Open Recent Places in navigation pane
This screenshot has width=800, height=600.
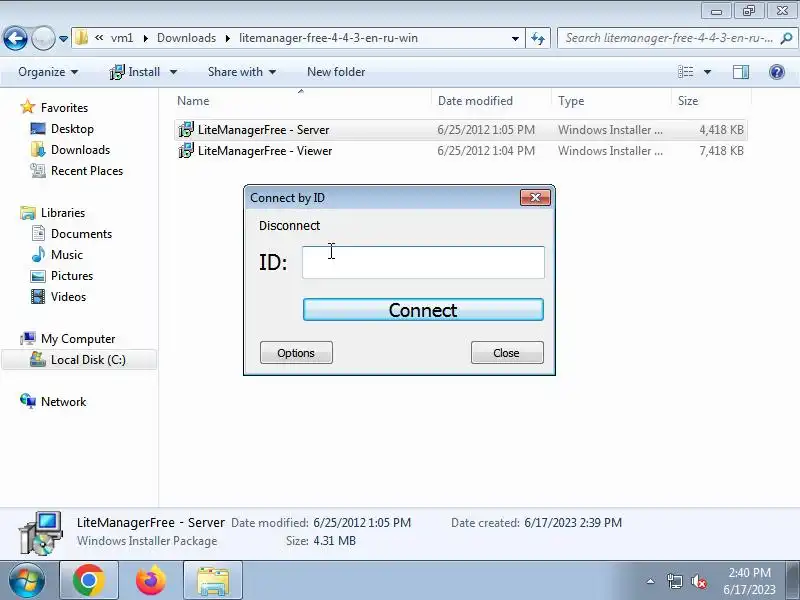pos(87,170)
